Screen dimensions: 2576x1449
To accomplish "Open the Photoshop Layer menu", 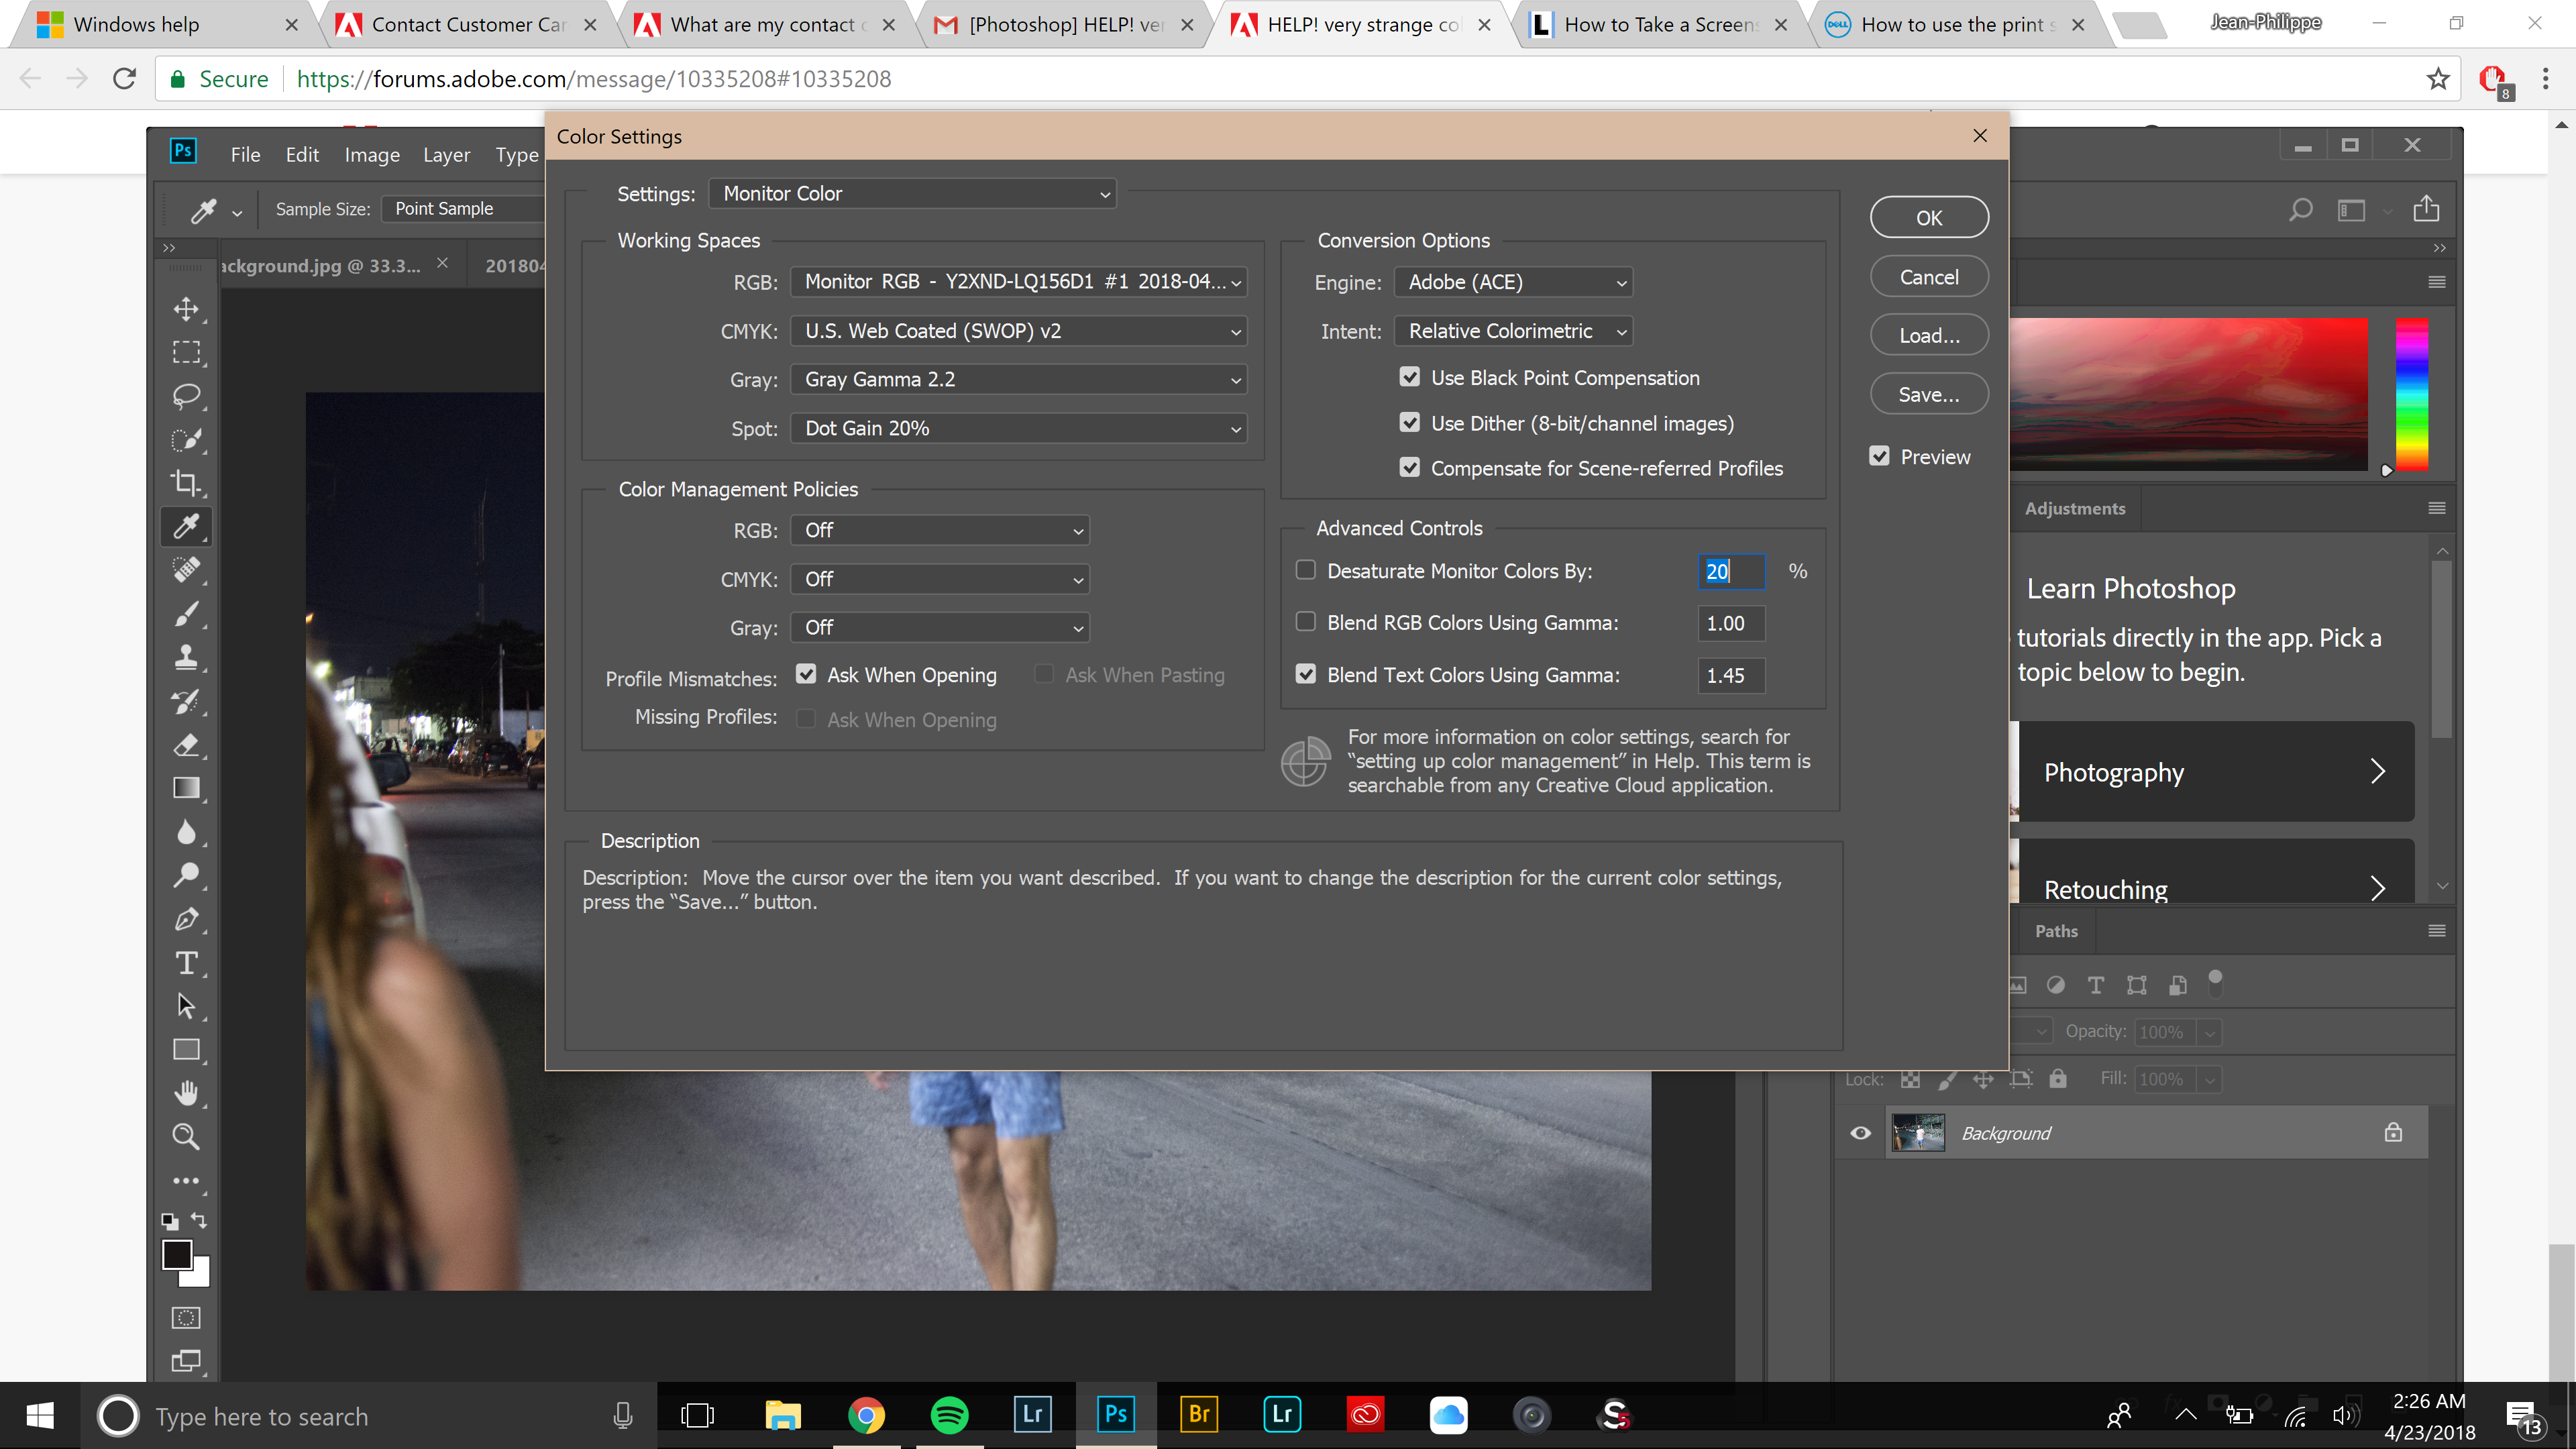I will (x=446, y=154).
